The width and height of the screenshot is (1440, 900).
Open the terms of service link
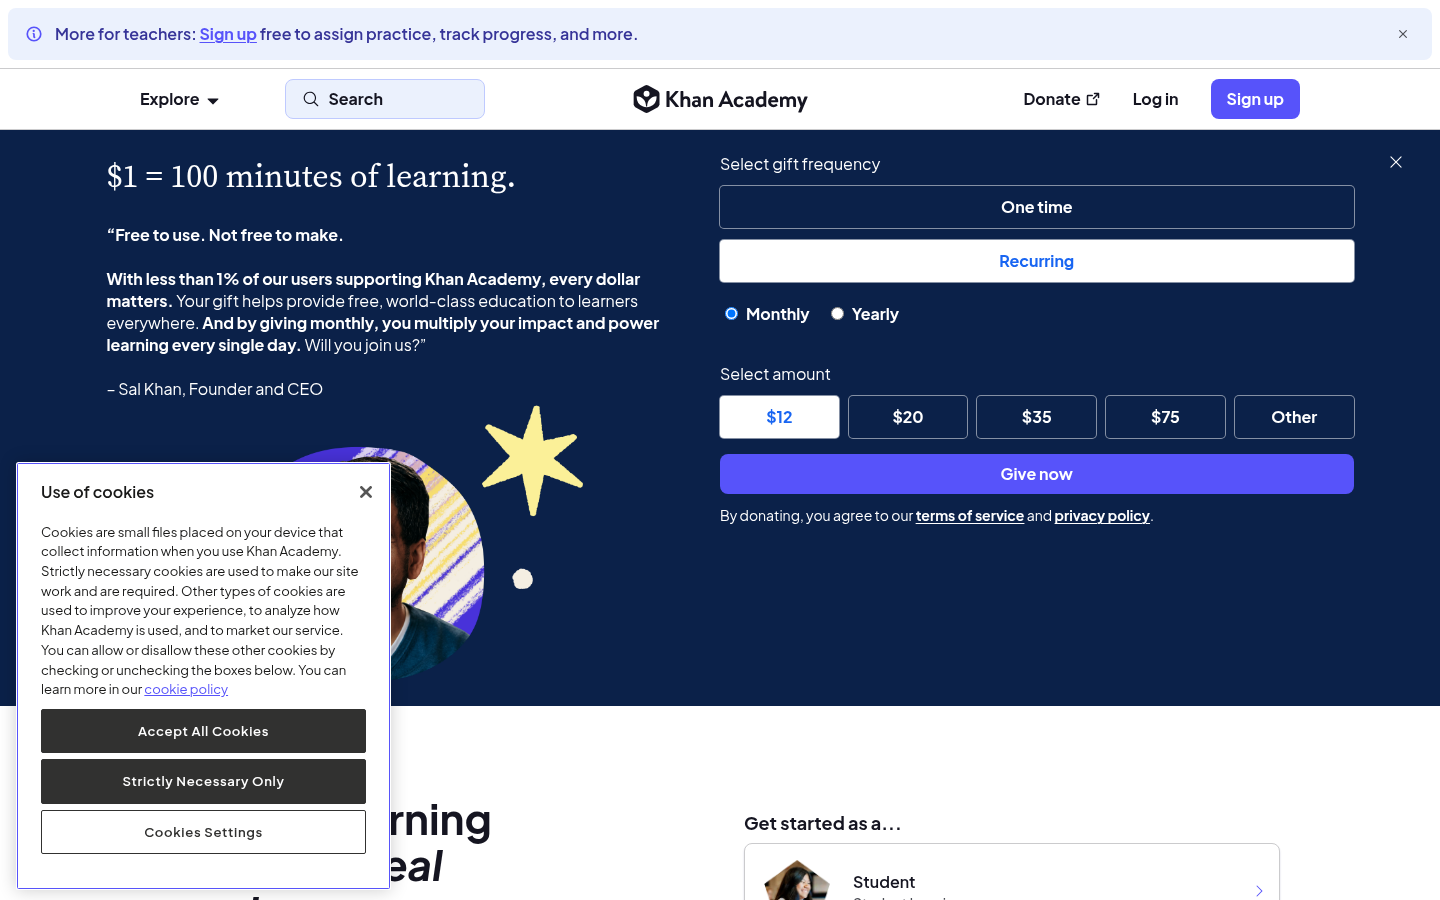click(970, 516)
